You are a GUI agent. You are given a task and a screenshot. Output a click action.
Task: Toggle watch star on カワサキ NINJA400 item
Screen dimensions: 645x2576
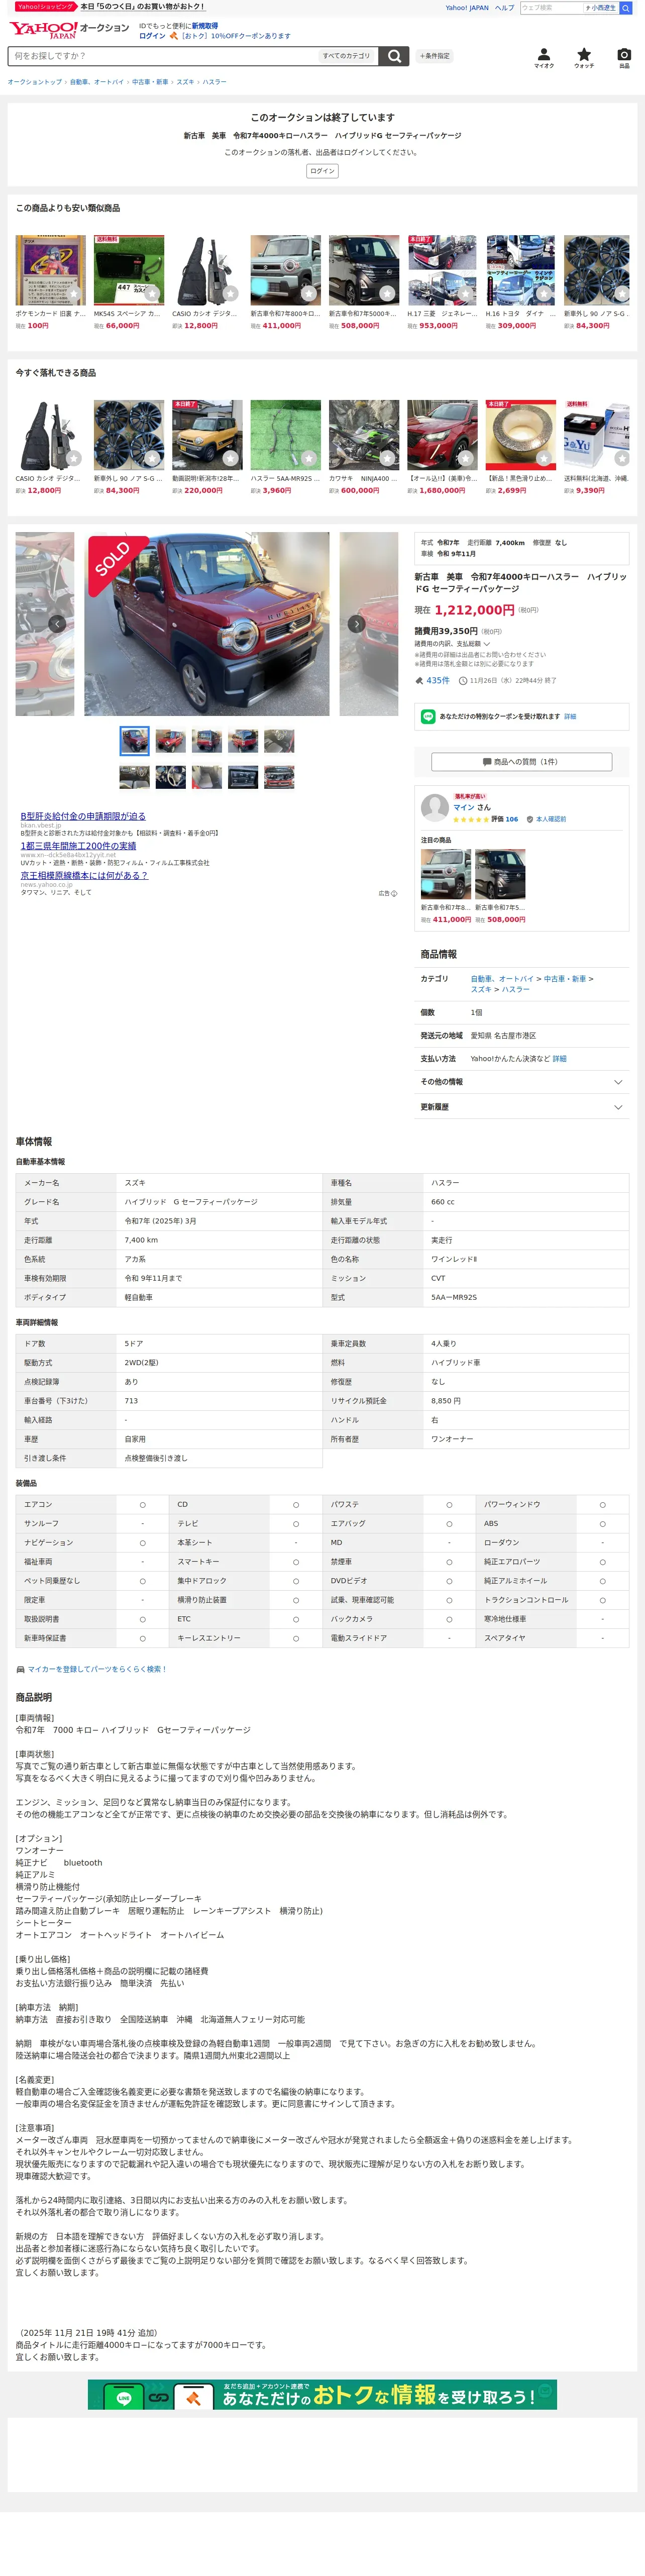387,458
